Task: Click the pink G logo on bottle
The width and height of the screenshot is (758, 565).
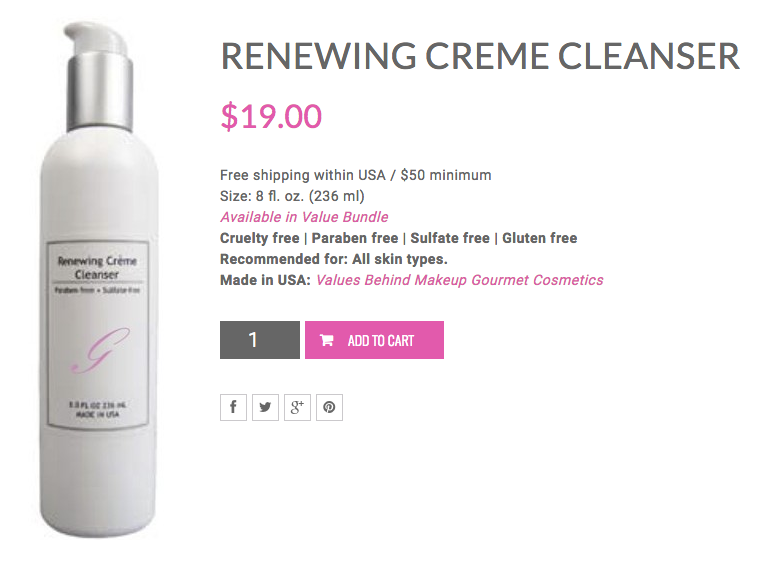Action: coord(101,350)
